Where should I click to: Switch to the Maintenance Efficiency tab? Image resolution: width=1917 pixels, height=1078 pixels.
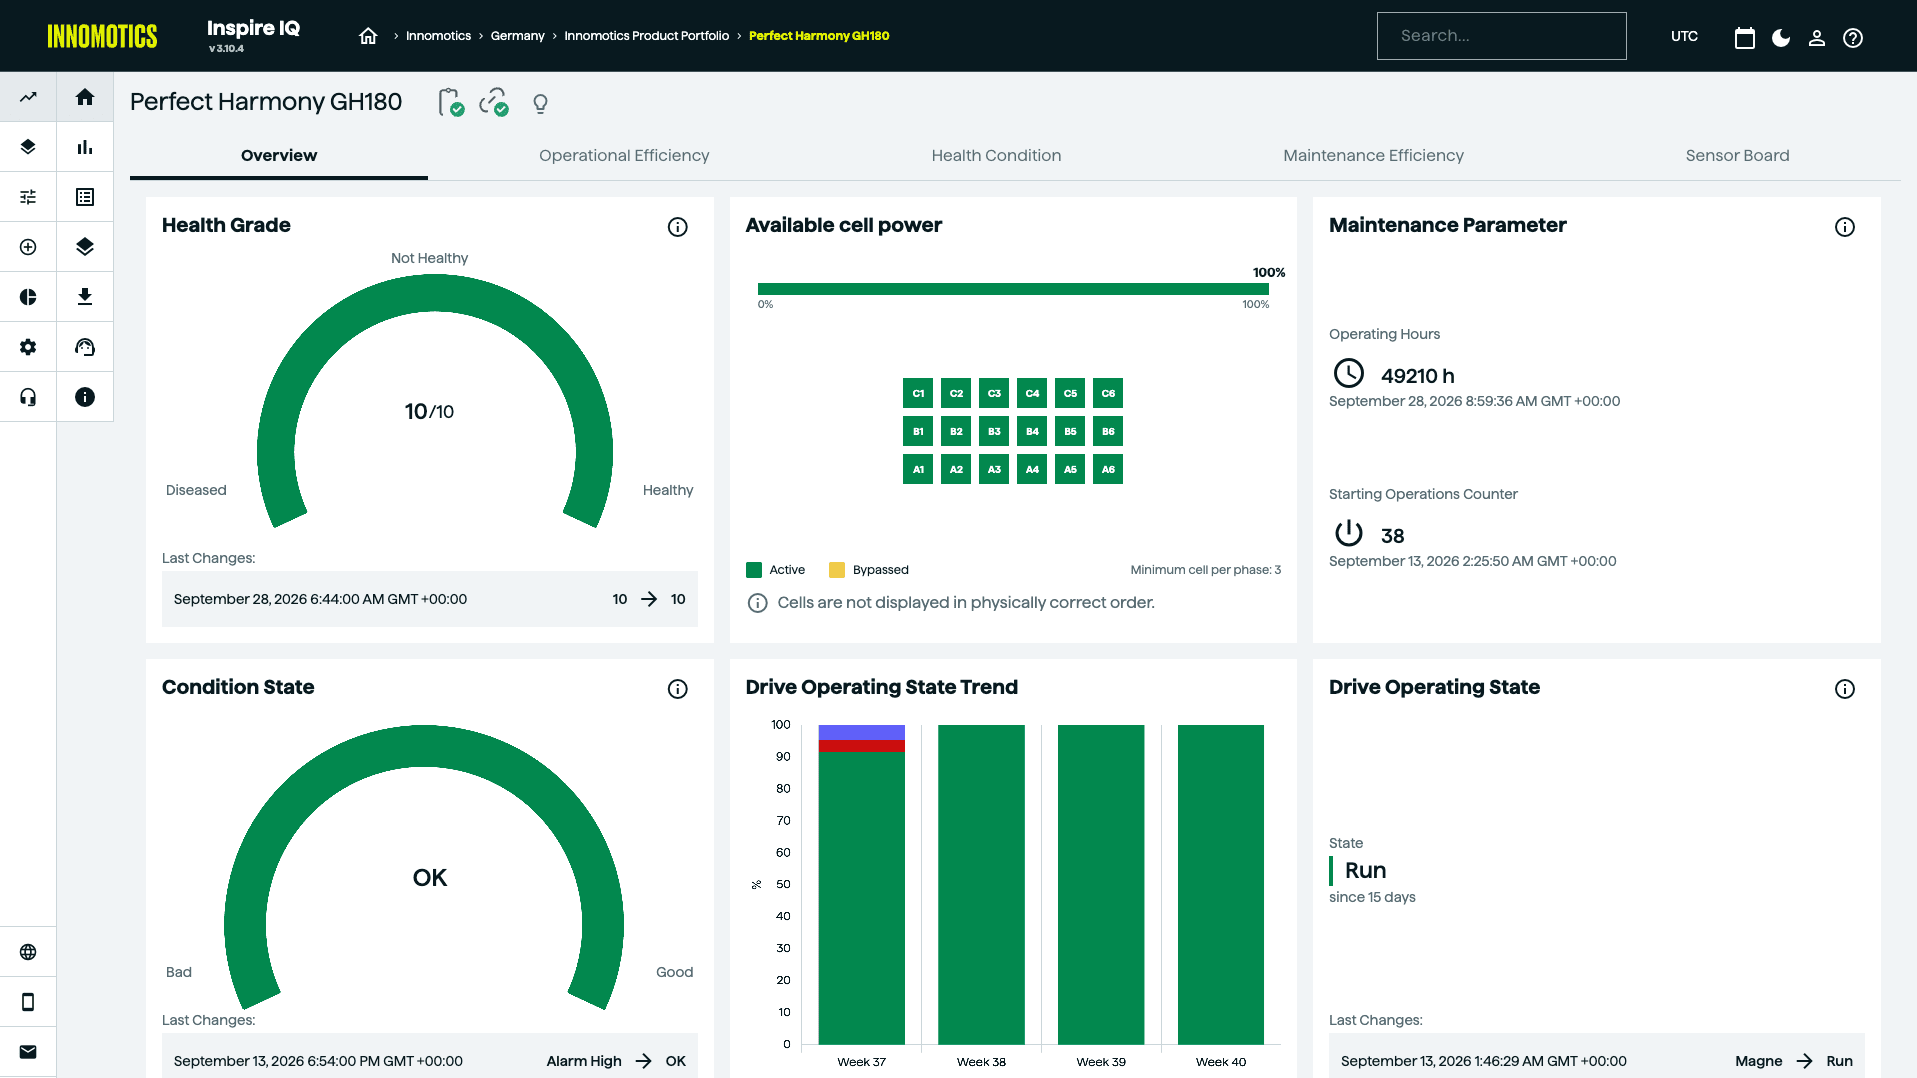(x=1373, y=155)
